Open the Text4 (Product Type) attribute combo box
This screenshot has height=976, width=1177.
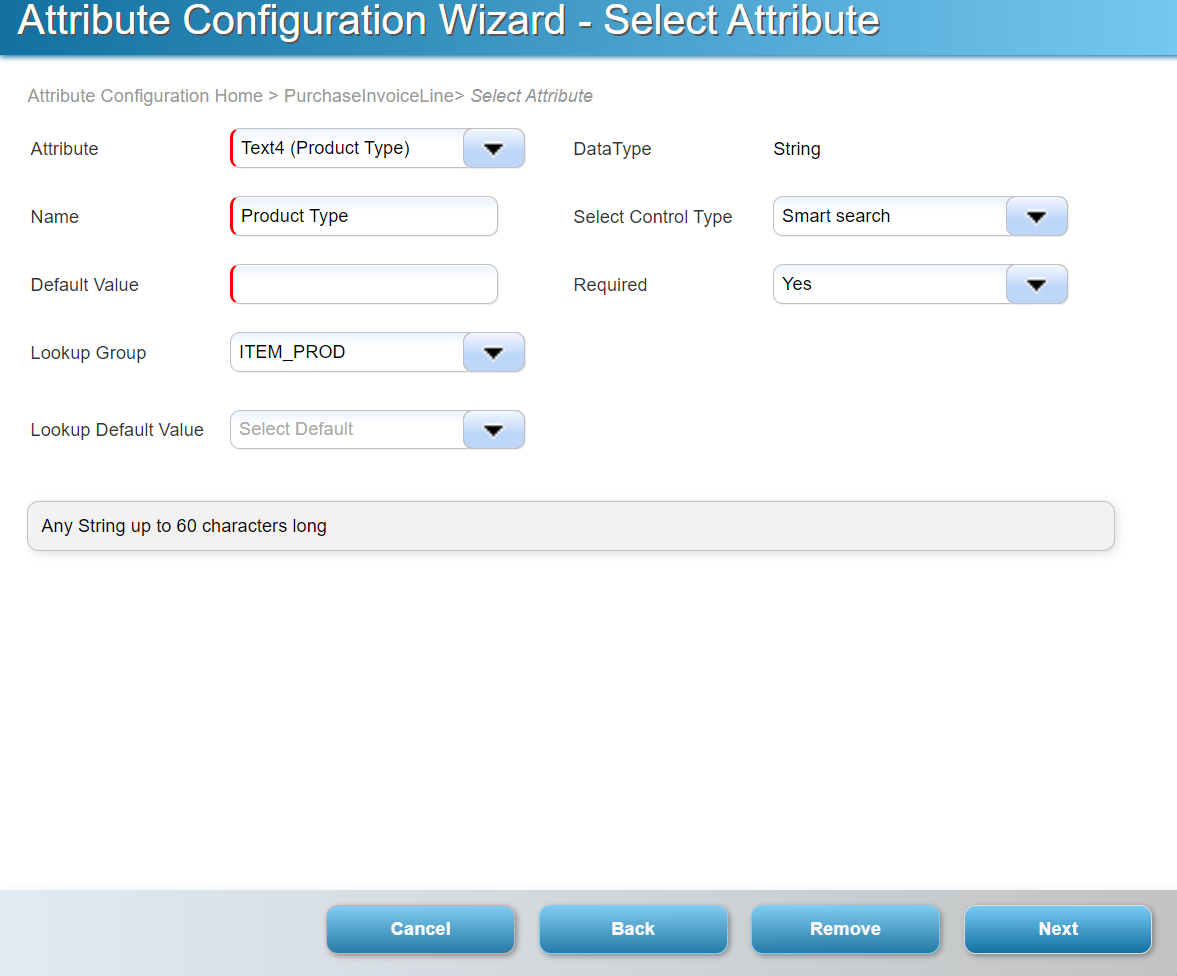[x=348, y=148]
